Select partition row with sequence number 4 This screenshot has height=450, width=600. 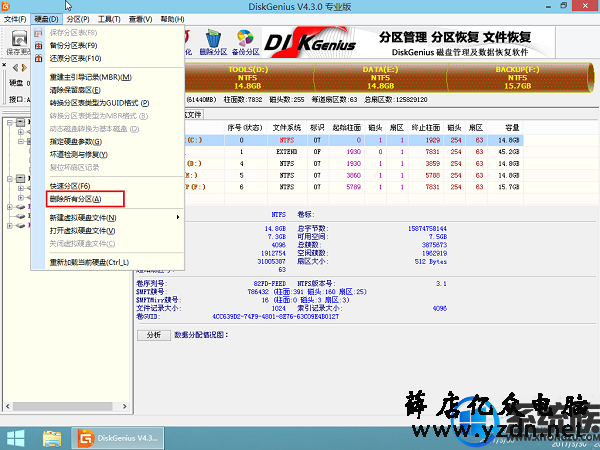(x=354, y=164)
